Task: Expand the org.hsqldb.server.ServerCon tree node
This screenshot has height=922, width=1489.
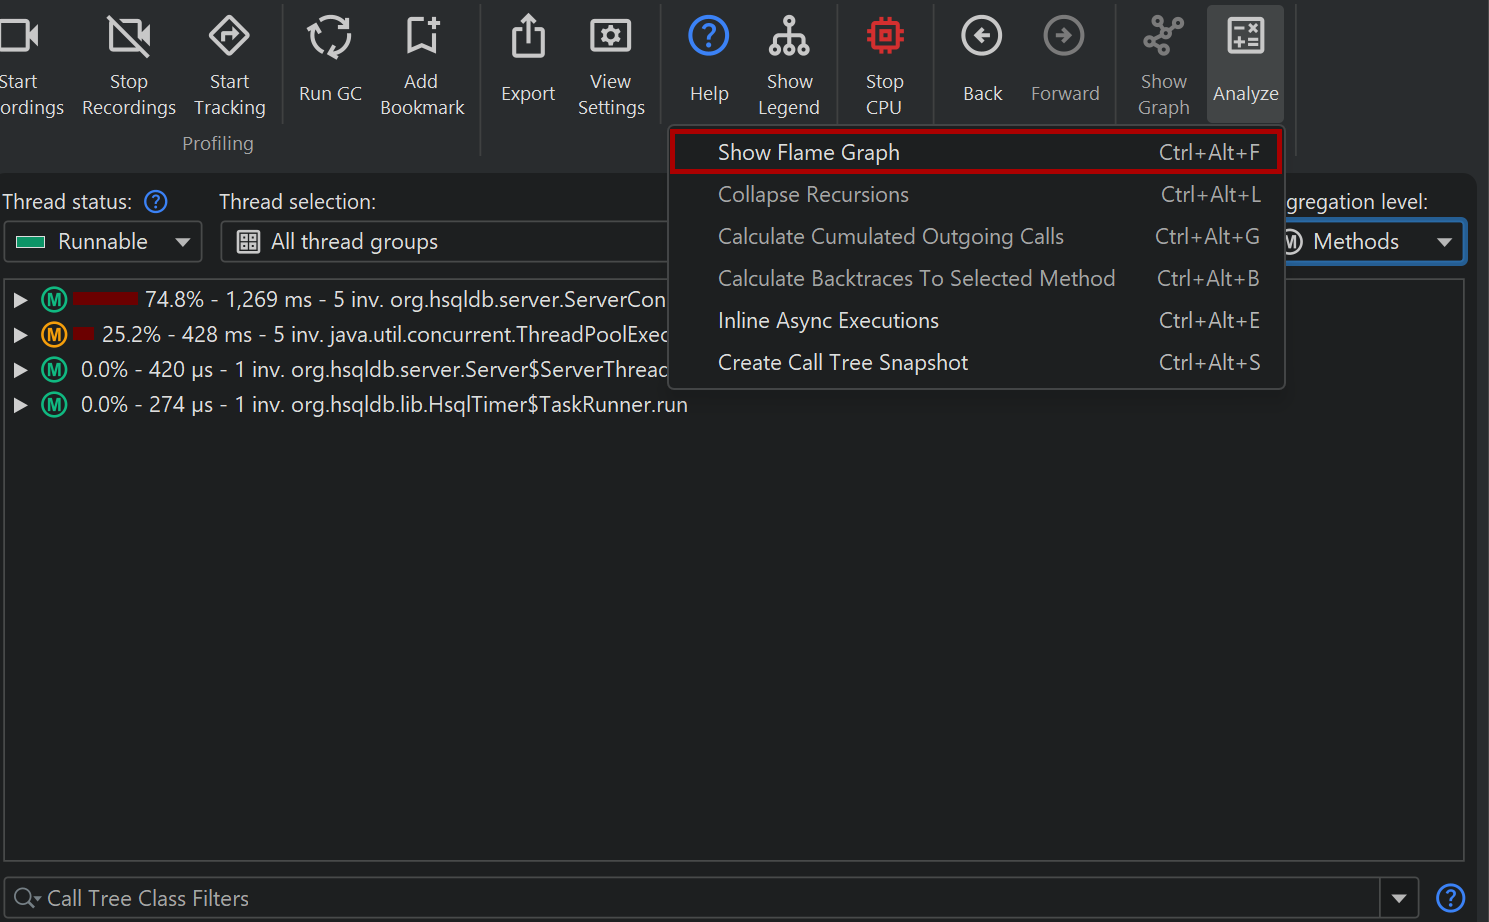Action: [x=20, y=300]
